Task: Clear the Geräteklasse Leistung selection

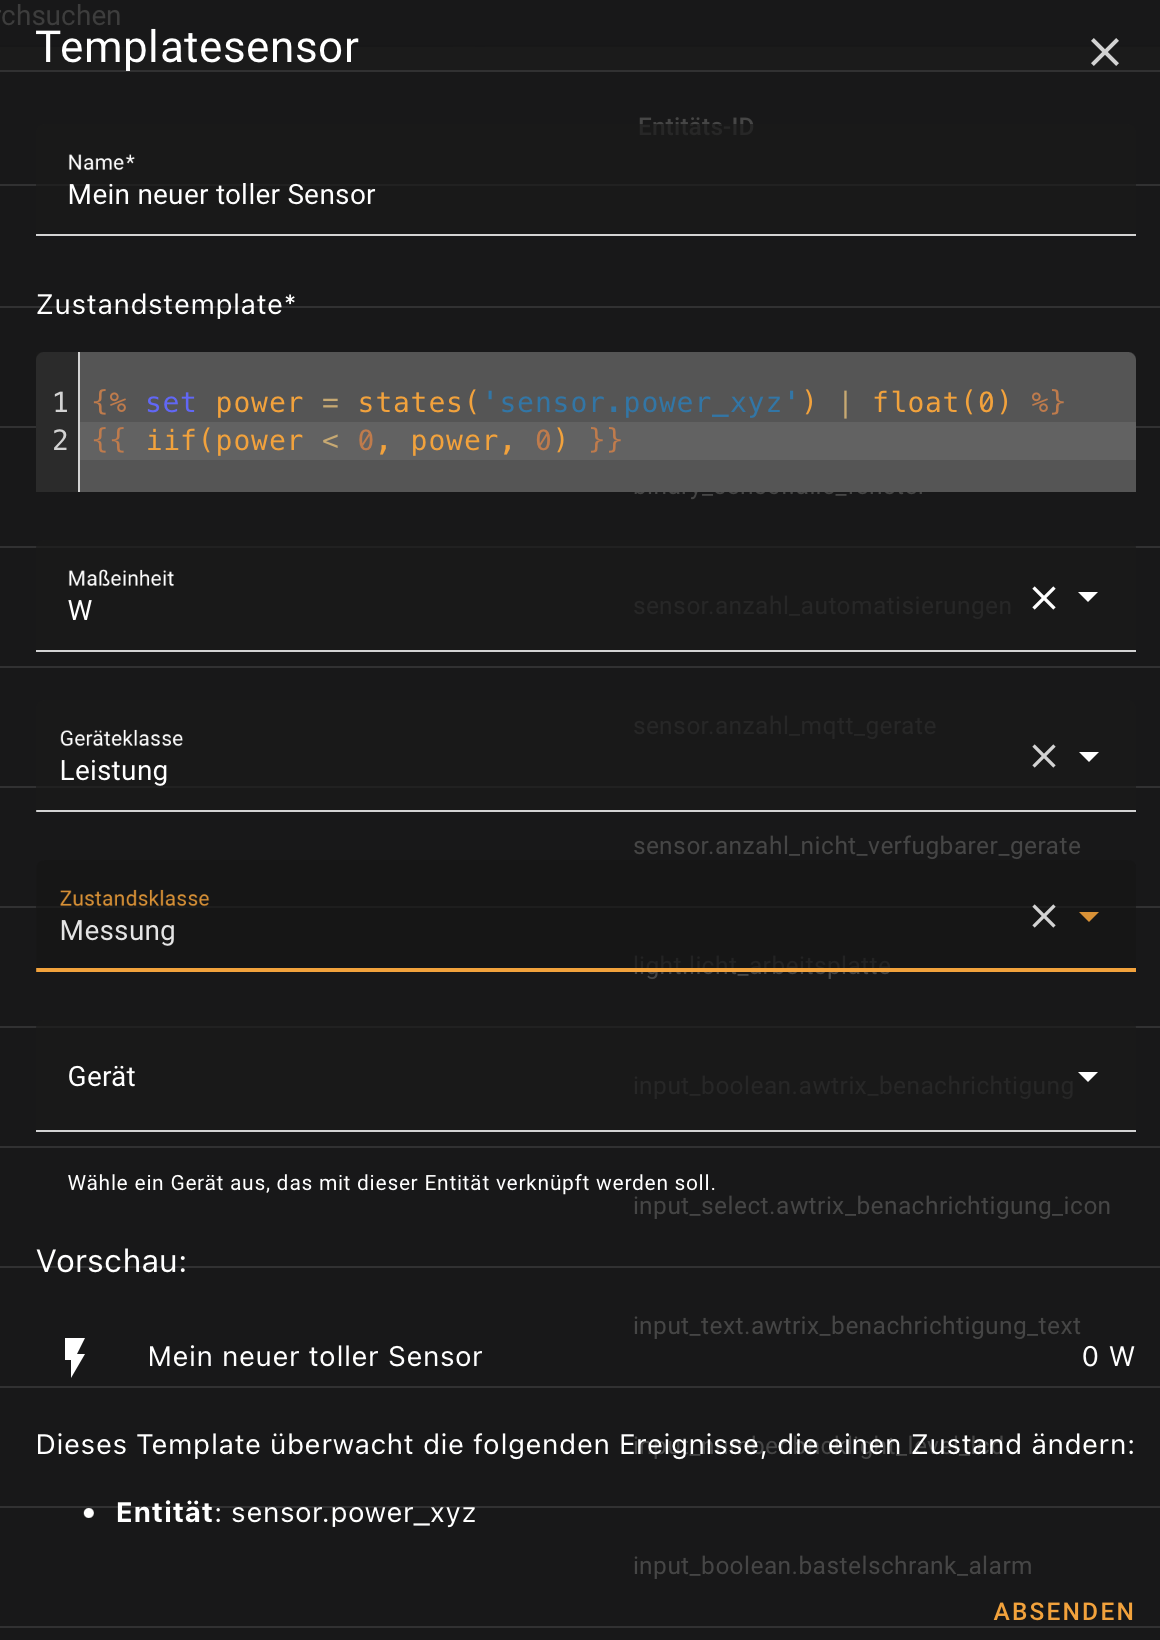Action: [x=1044, y=756]
